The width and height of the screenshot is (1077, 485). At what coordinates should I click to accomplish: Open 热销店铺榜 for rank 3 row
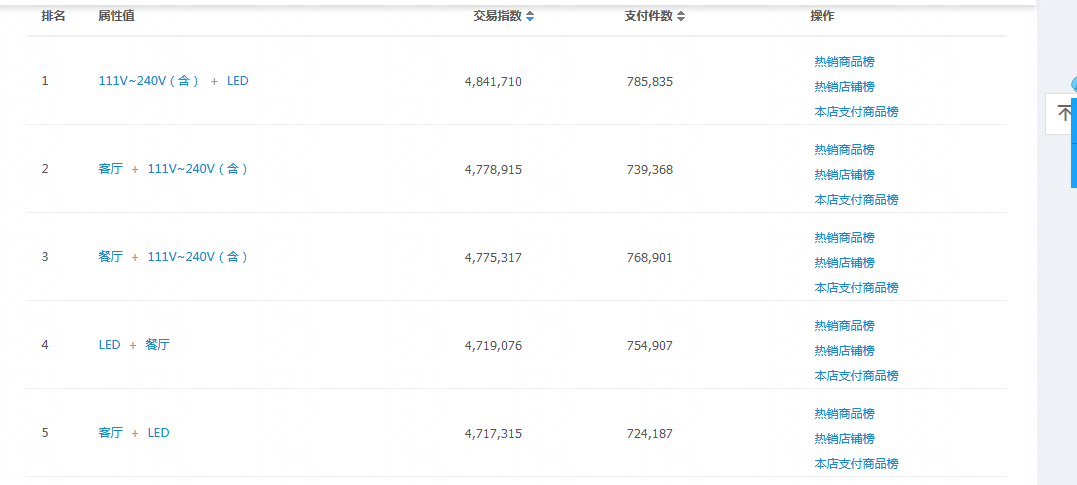[844, 262]
